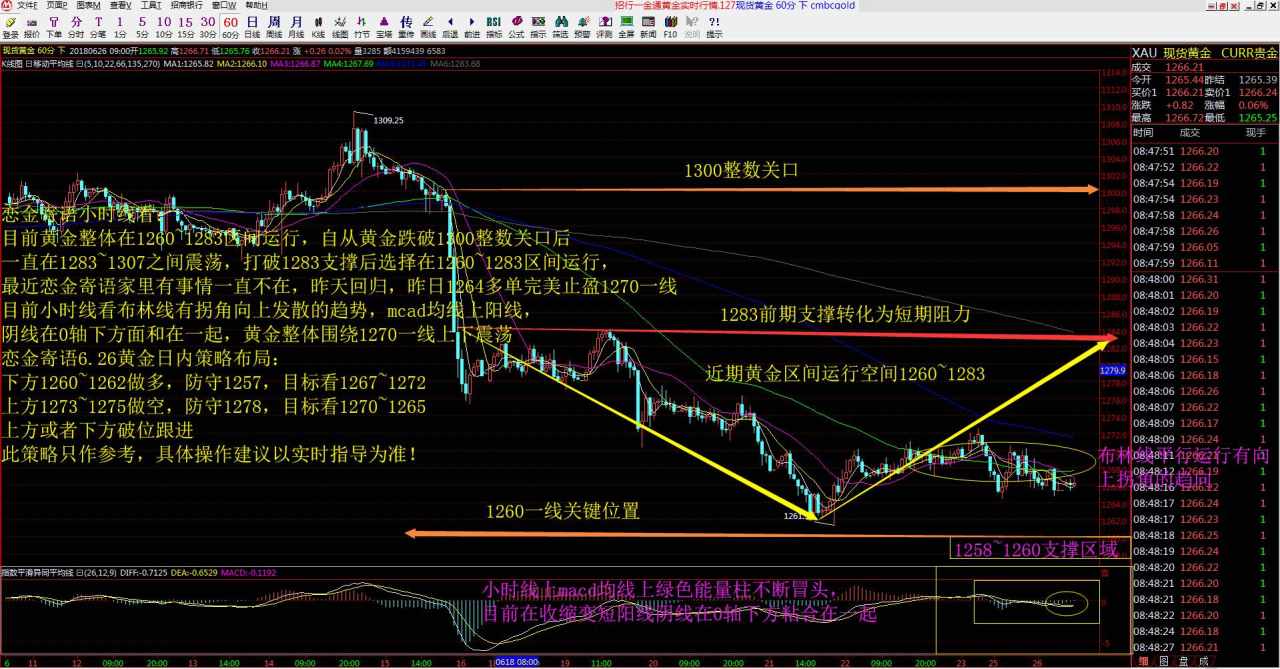Open the 文件F menu
This screenshot has height=669, width=1280.
[27, 6]
